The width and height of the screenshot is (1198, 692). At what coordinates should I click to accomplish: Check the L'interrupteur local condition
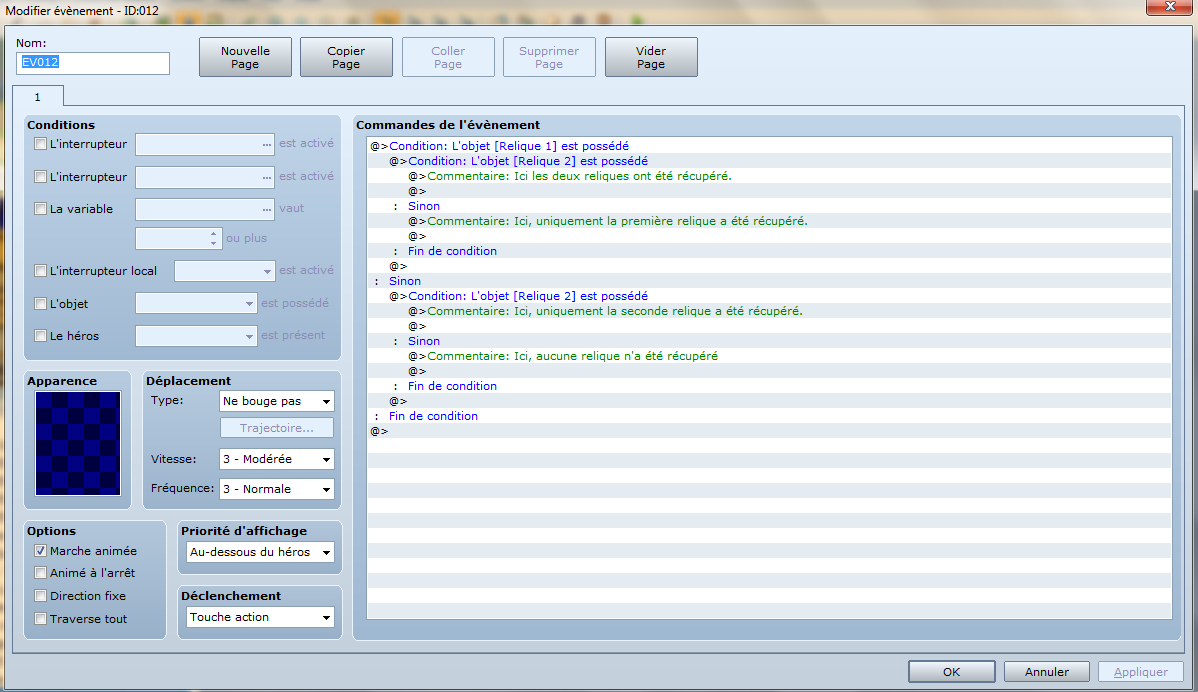[x=40, y=270]
